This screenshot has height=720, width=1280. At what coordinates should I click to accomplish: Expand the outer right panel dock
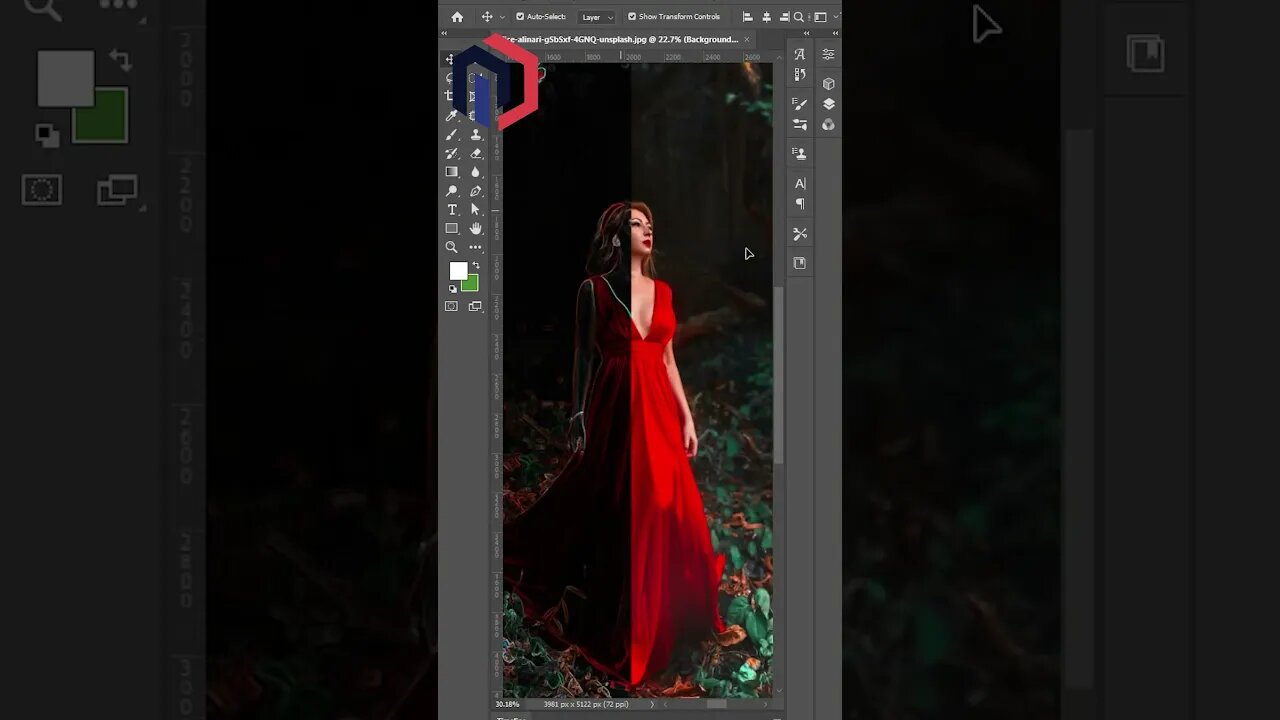click(836, 33)
